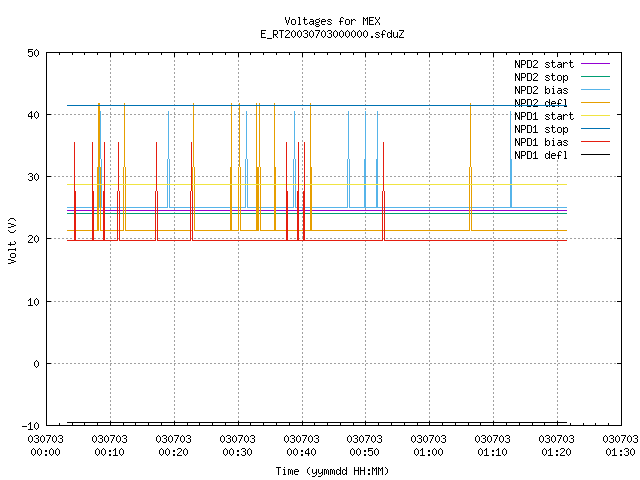The height and width of the screenshot is (480, 640).
Task: Click the purple line sample beside NPD2 start
Action: click(x=595, y=64)
